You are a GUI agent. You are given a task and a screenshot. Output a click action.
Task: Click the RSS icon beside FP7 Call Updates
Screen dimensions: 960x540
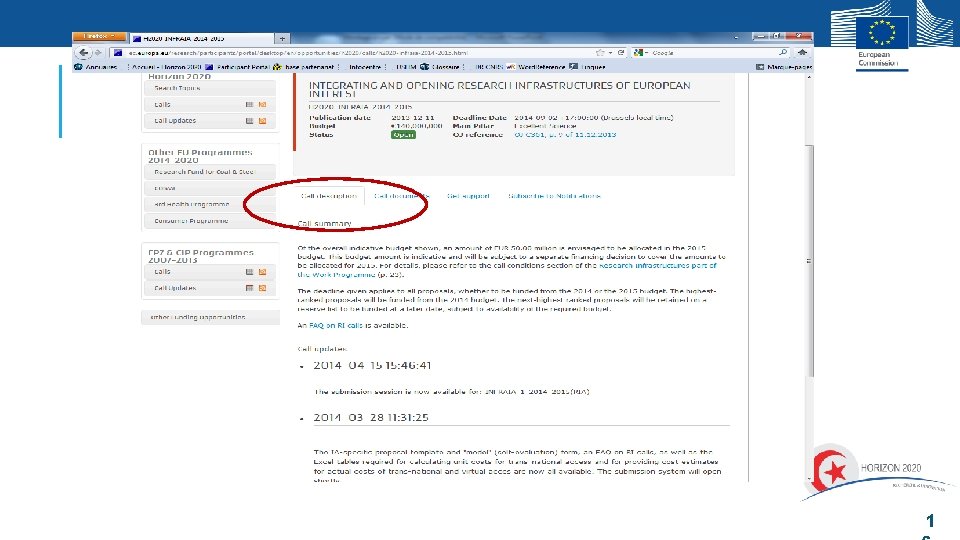click(262, 288)
